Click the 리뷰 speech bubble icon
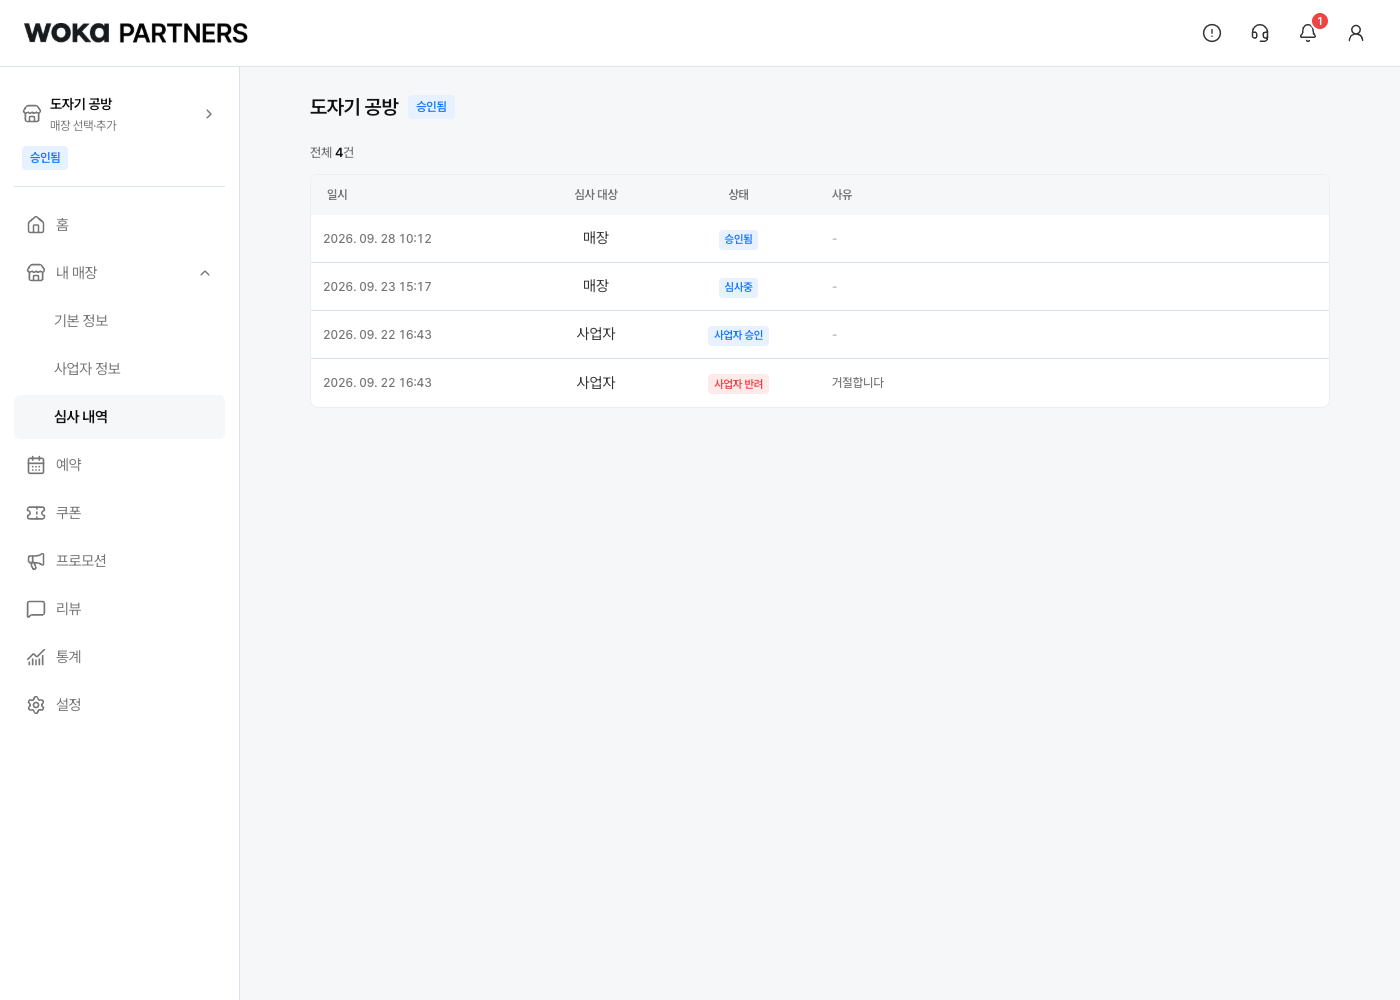This screenshot has width=1400, height=1000. 36,609
